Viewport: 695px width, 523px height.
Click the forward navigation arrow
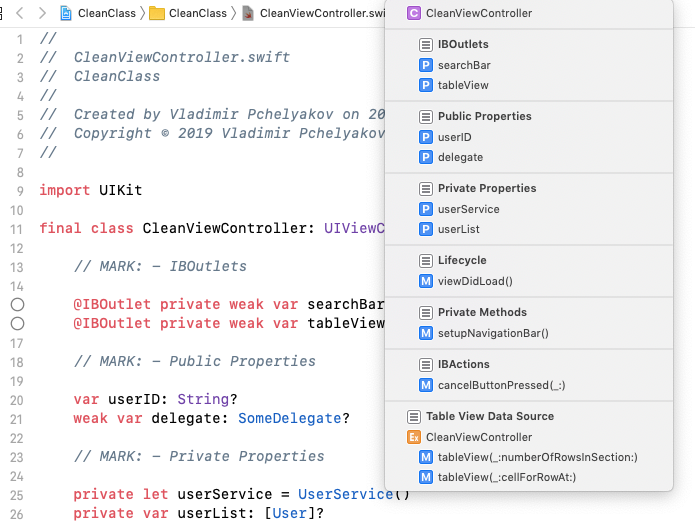(x=41, y=13)
